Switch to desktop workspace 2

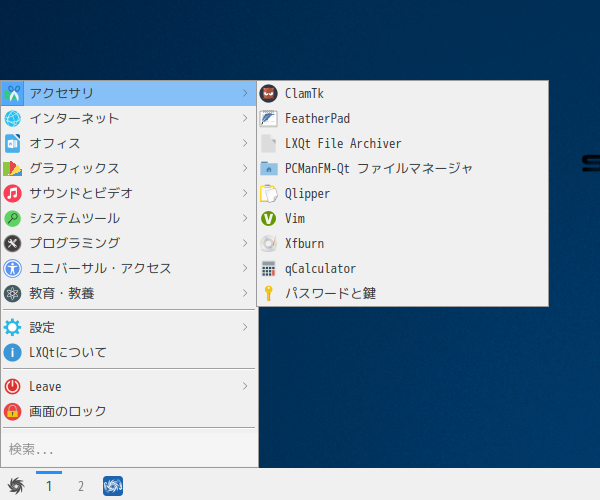click(x=81, y=486)
